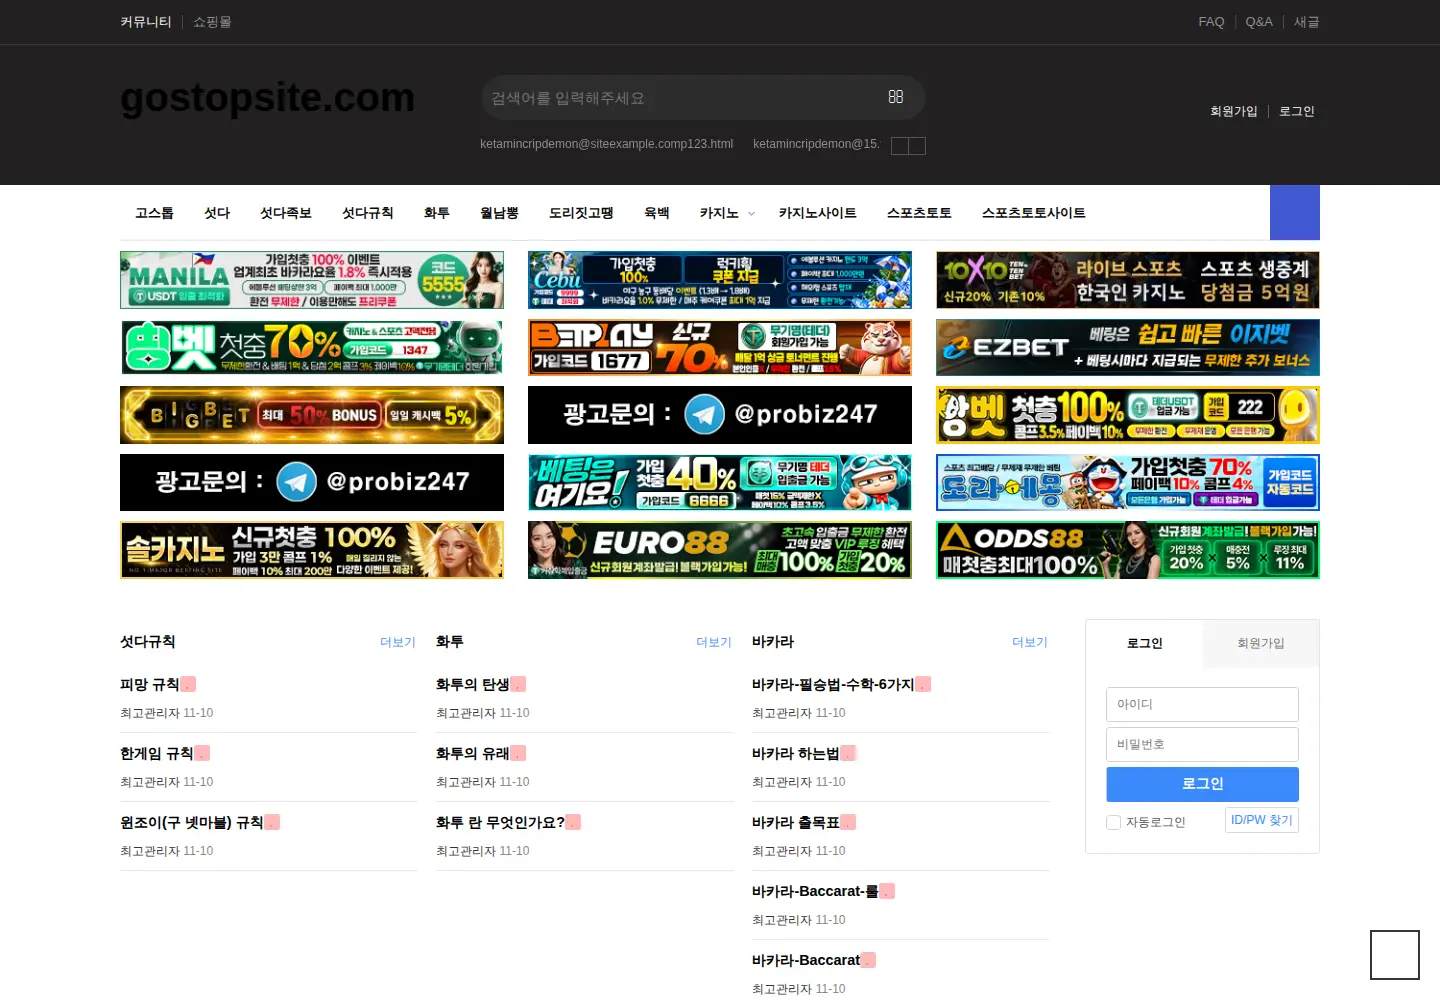Click the right small box next to popular keywords
This screenshot has width=1440, height=1000.
tap(917, 146)
